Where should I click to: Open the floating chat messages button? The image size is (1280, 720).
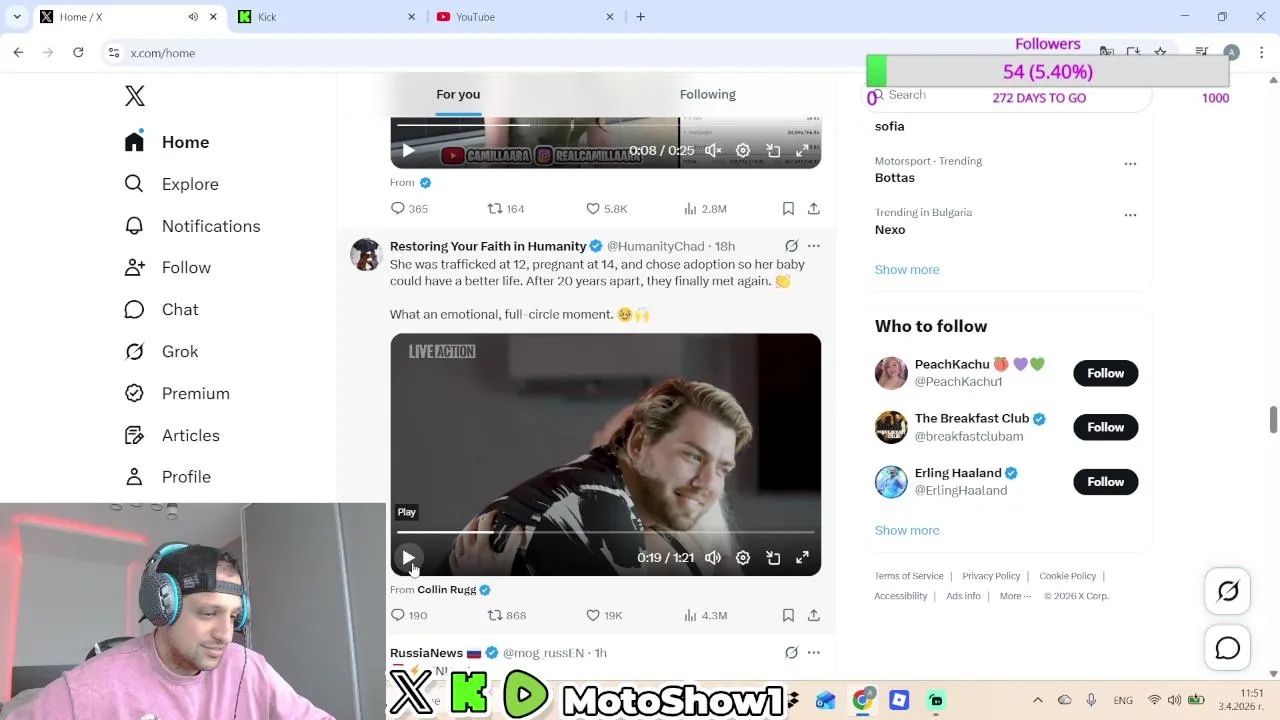[1228, 649]
